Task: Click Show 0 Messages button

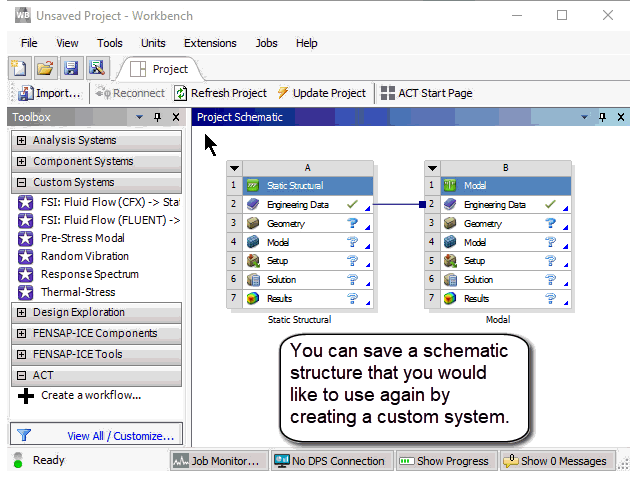Action: coord(558,461)
